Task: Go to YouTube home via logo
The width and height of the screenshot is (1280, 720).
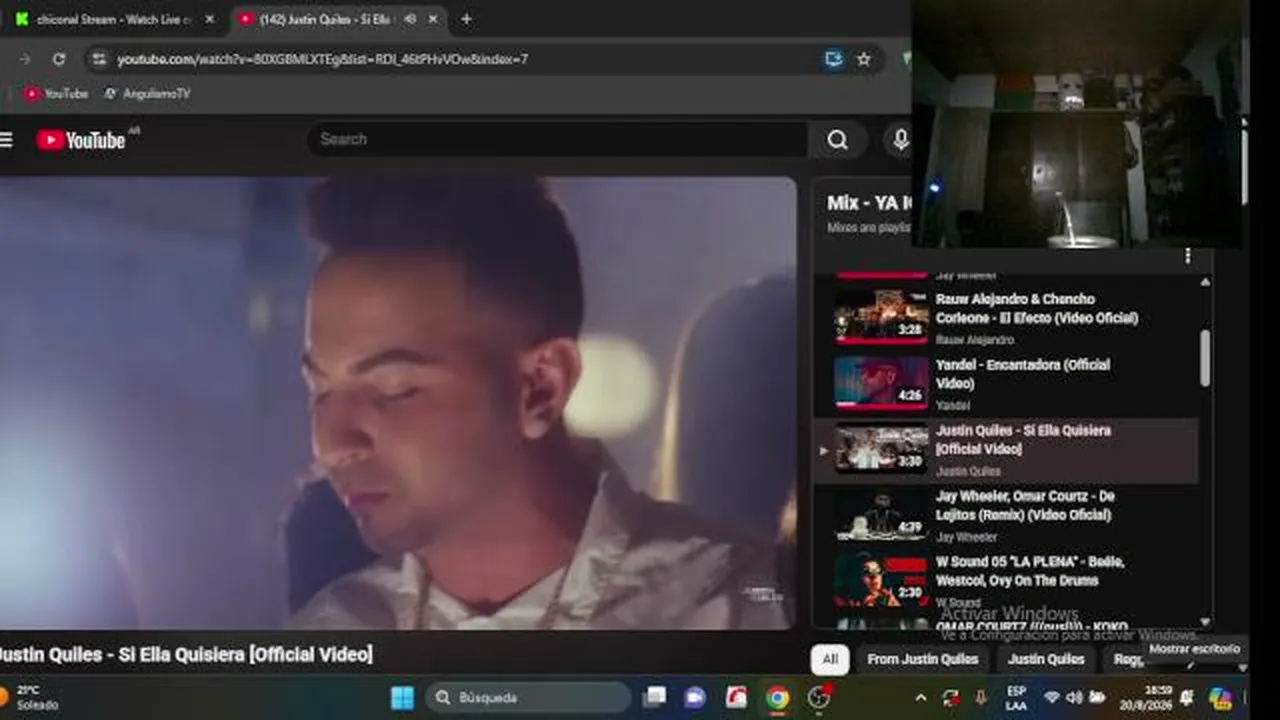Action: point(81,140)
